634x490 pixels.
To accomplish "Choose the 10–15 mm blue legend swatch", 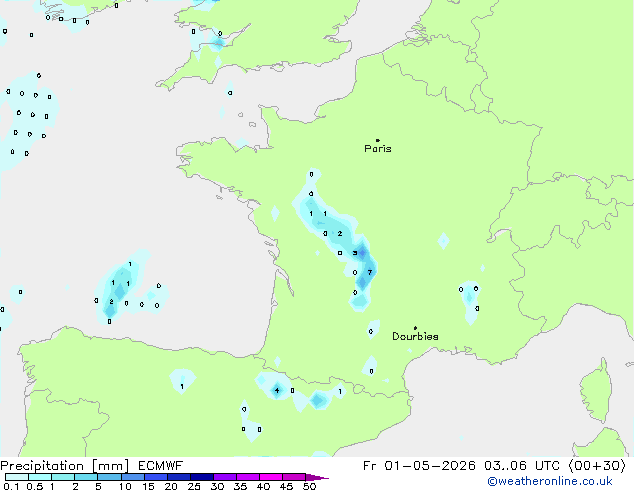I will [x=133, y=477].
